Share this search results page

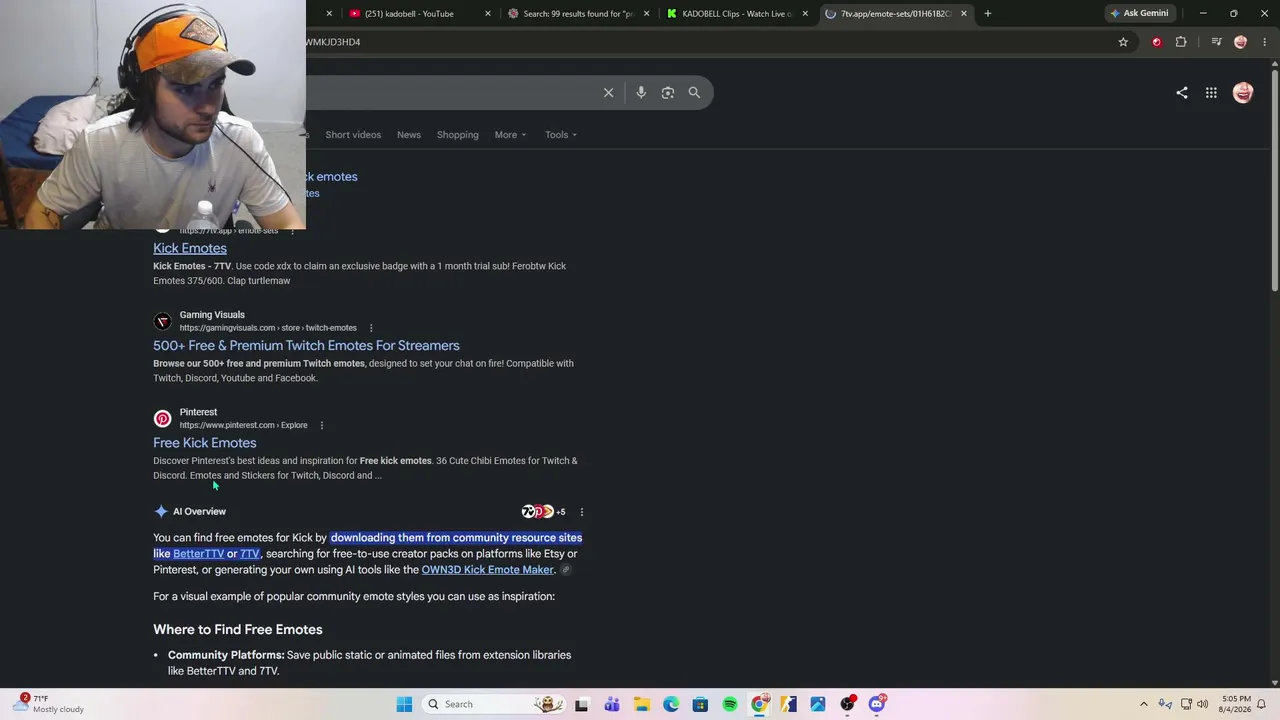click(x=1182, y=93)
